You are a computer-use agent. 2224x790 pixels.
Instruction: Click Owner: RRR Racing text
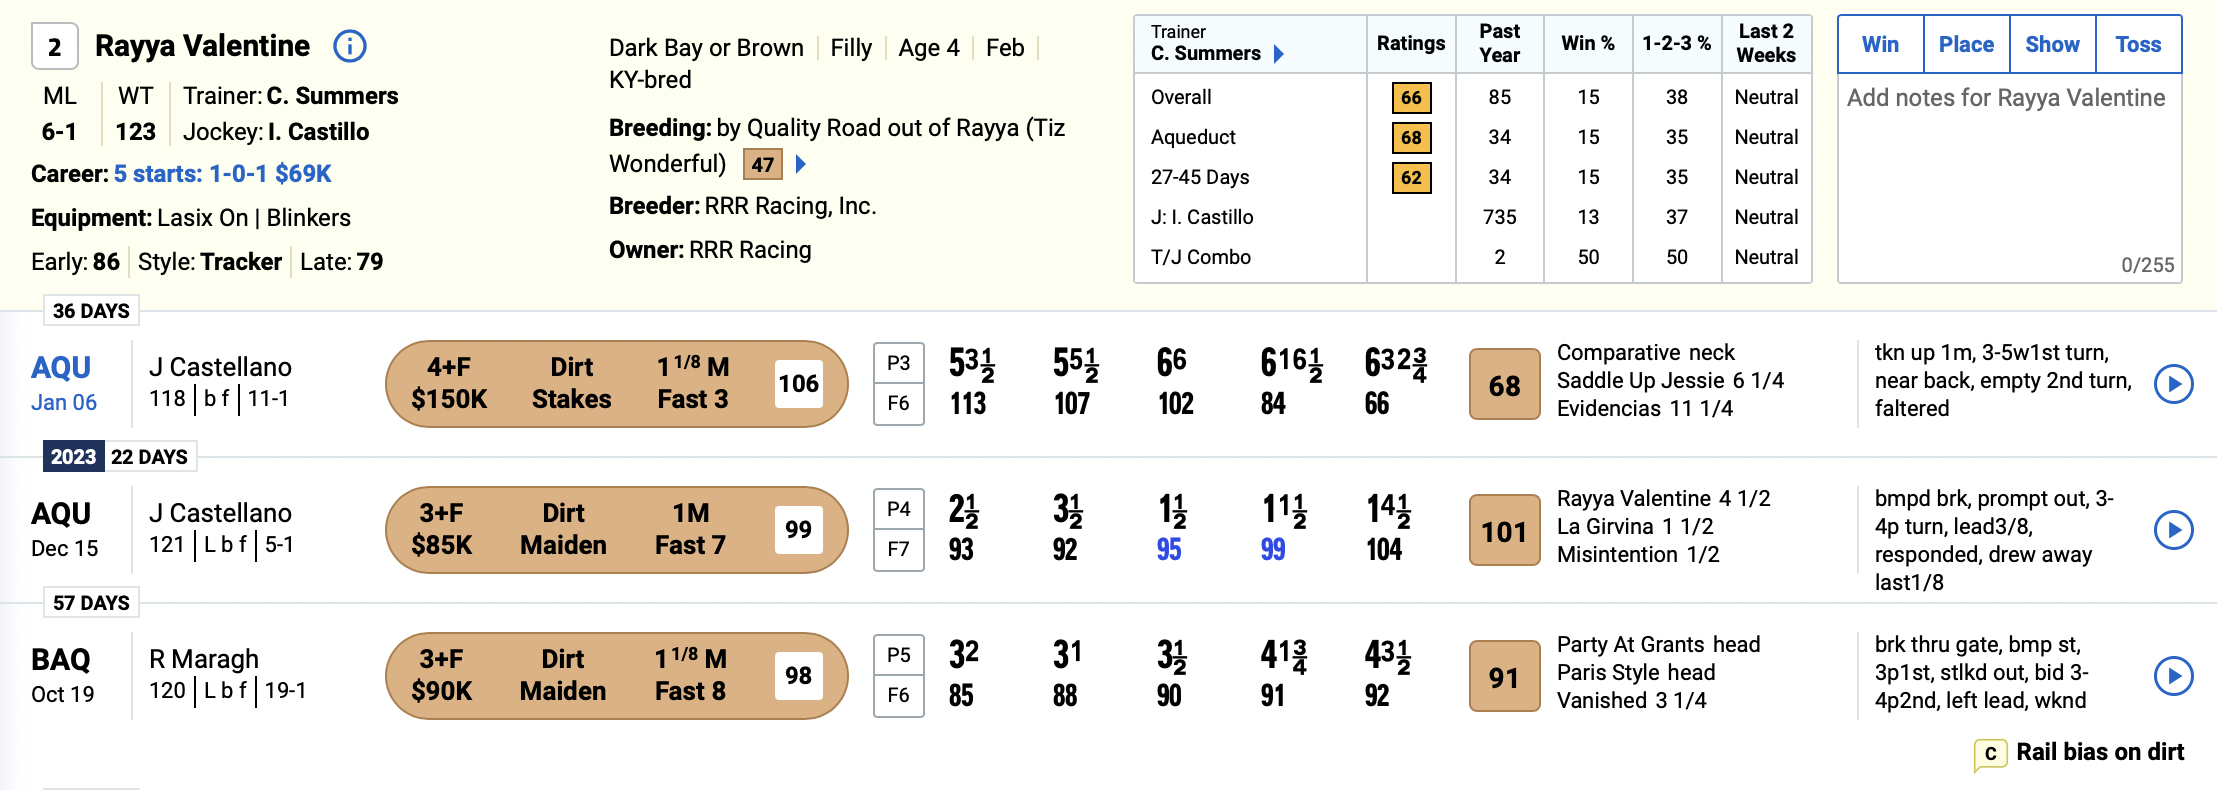(x=710, y=250)
